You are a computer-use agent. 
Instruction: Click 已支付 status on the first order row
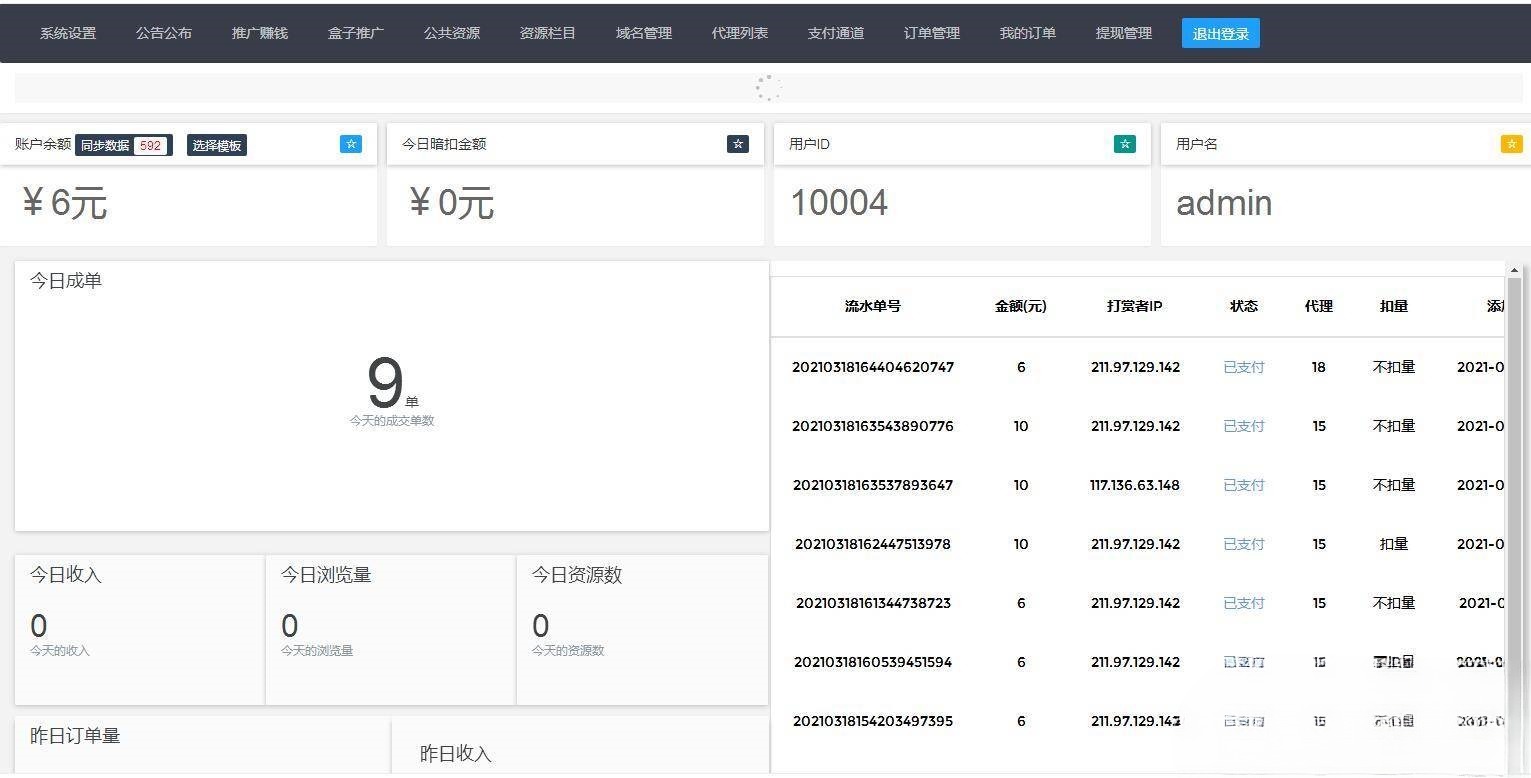pyautogui.click(x=1243, y=367)
